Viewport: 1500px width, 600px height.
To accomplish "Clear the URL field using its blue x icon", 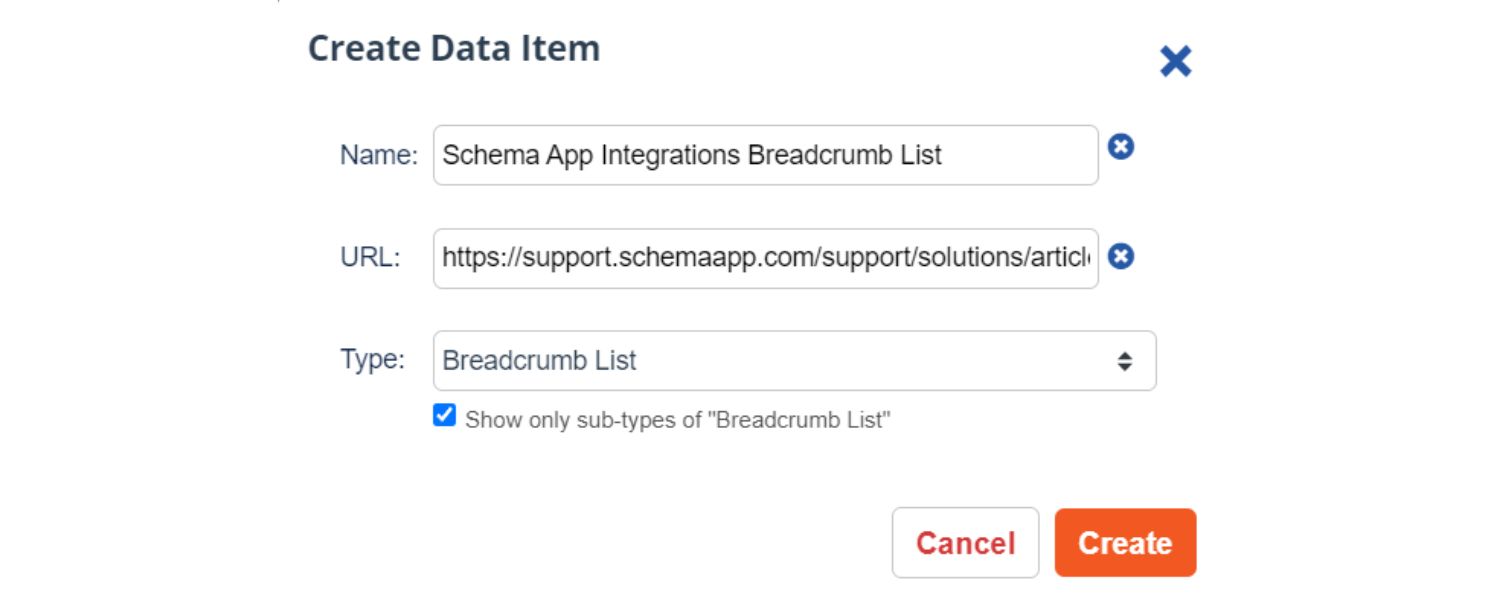I will (1123, 256).
